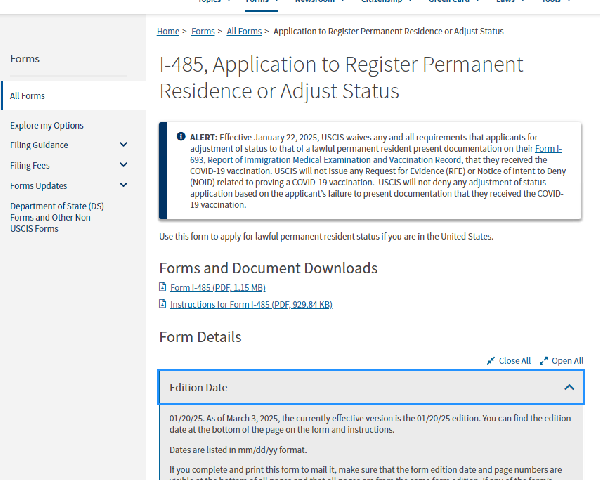Click the Edition Date chevron up icon
This screenshot has height=480, width=600.
pyautogui.click(x=569, y=387)
